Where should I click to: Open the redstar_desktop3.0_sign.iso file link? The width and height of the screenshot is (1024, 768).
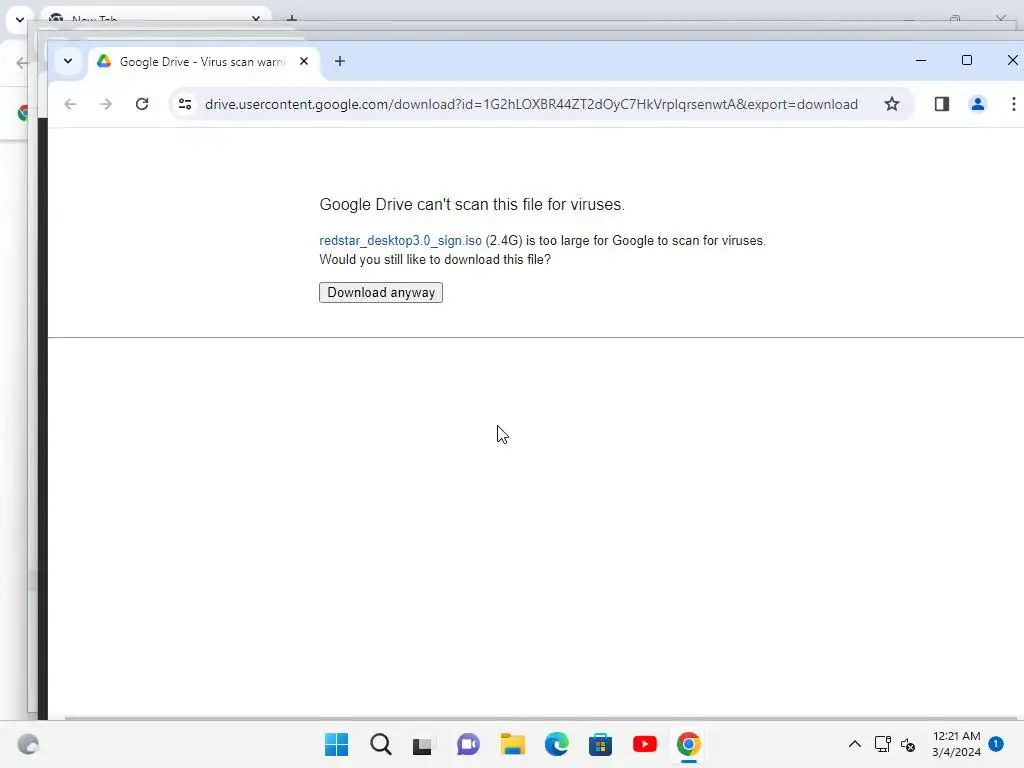pyautogui.click(x=400, y=240)
